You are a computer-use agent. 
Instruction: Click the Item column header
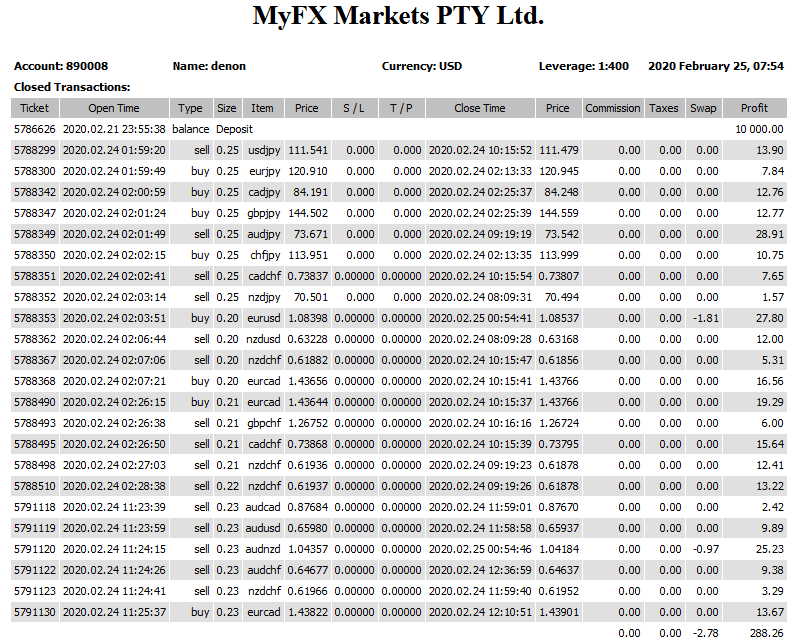tap(262, 108)
